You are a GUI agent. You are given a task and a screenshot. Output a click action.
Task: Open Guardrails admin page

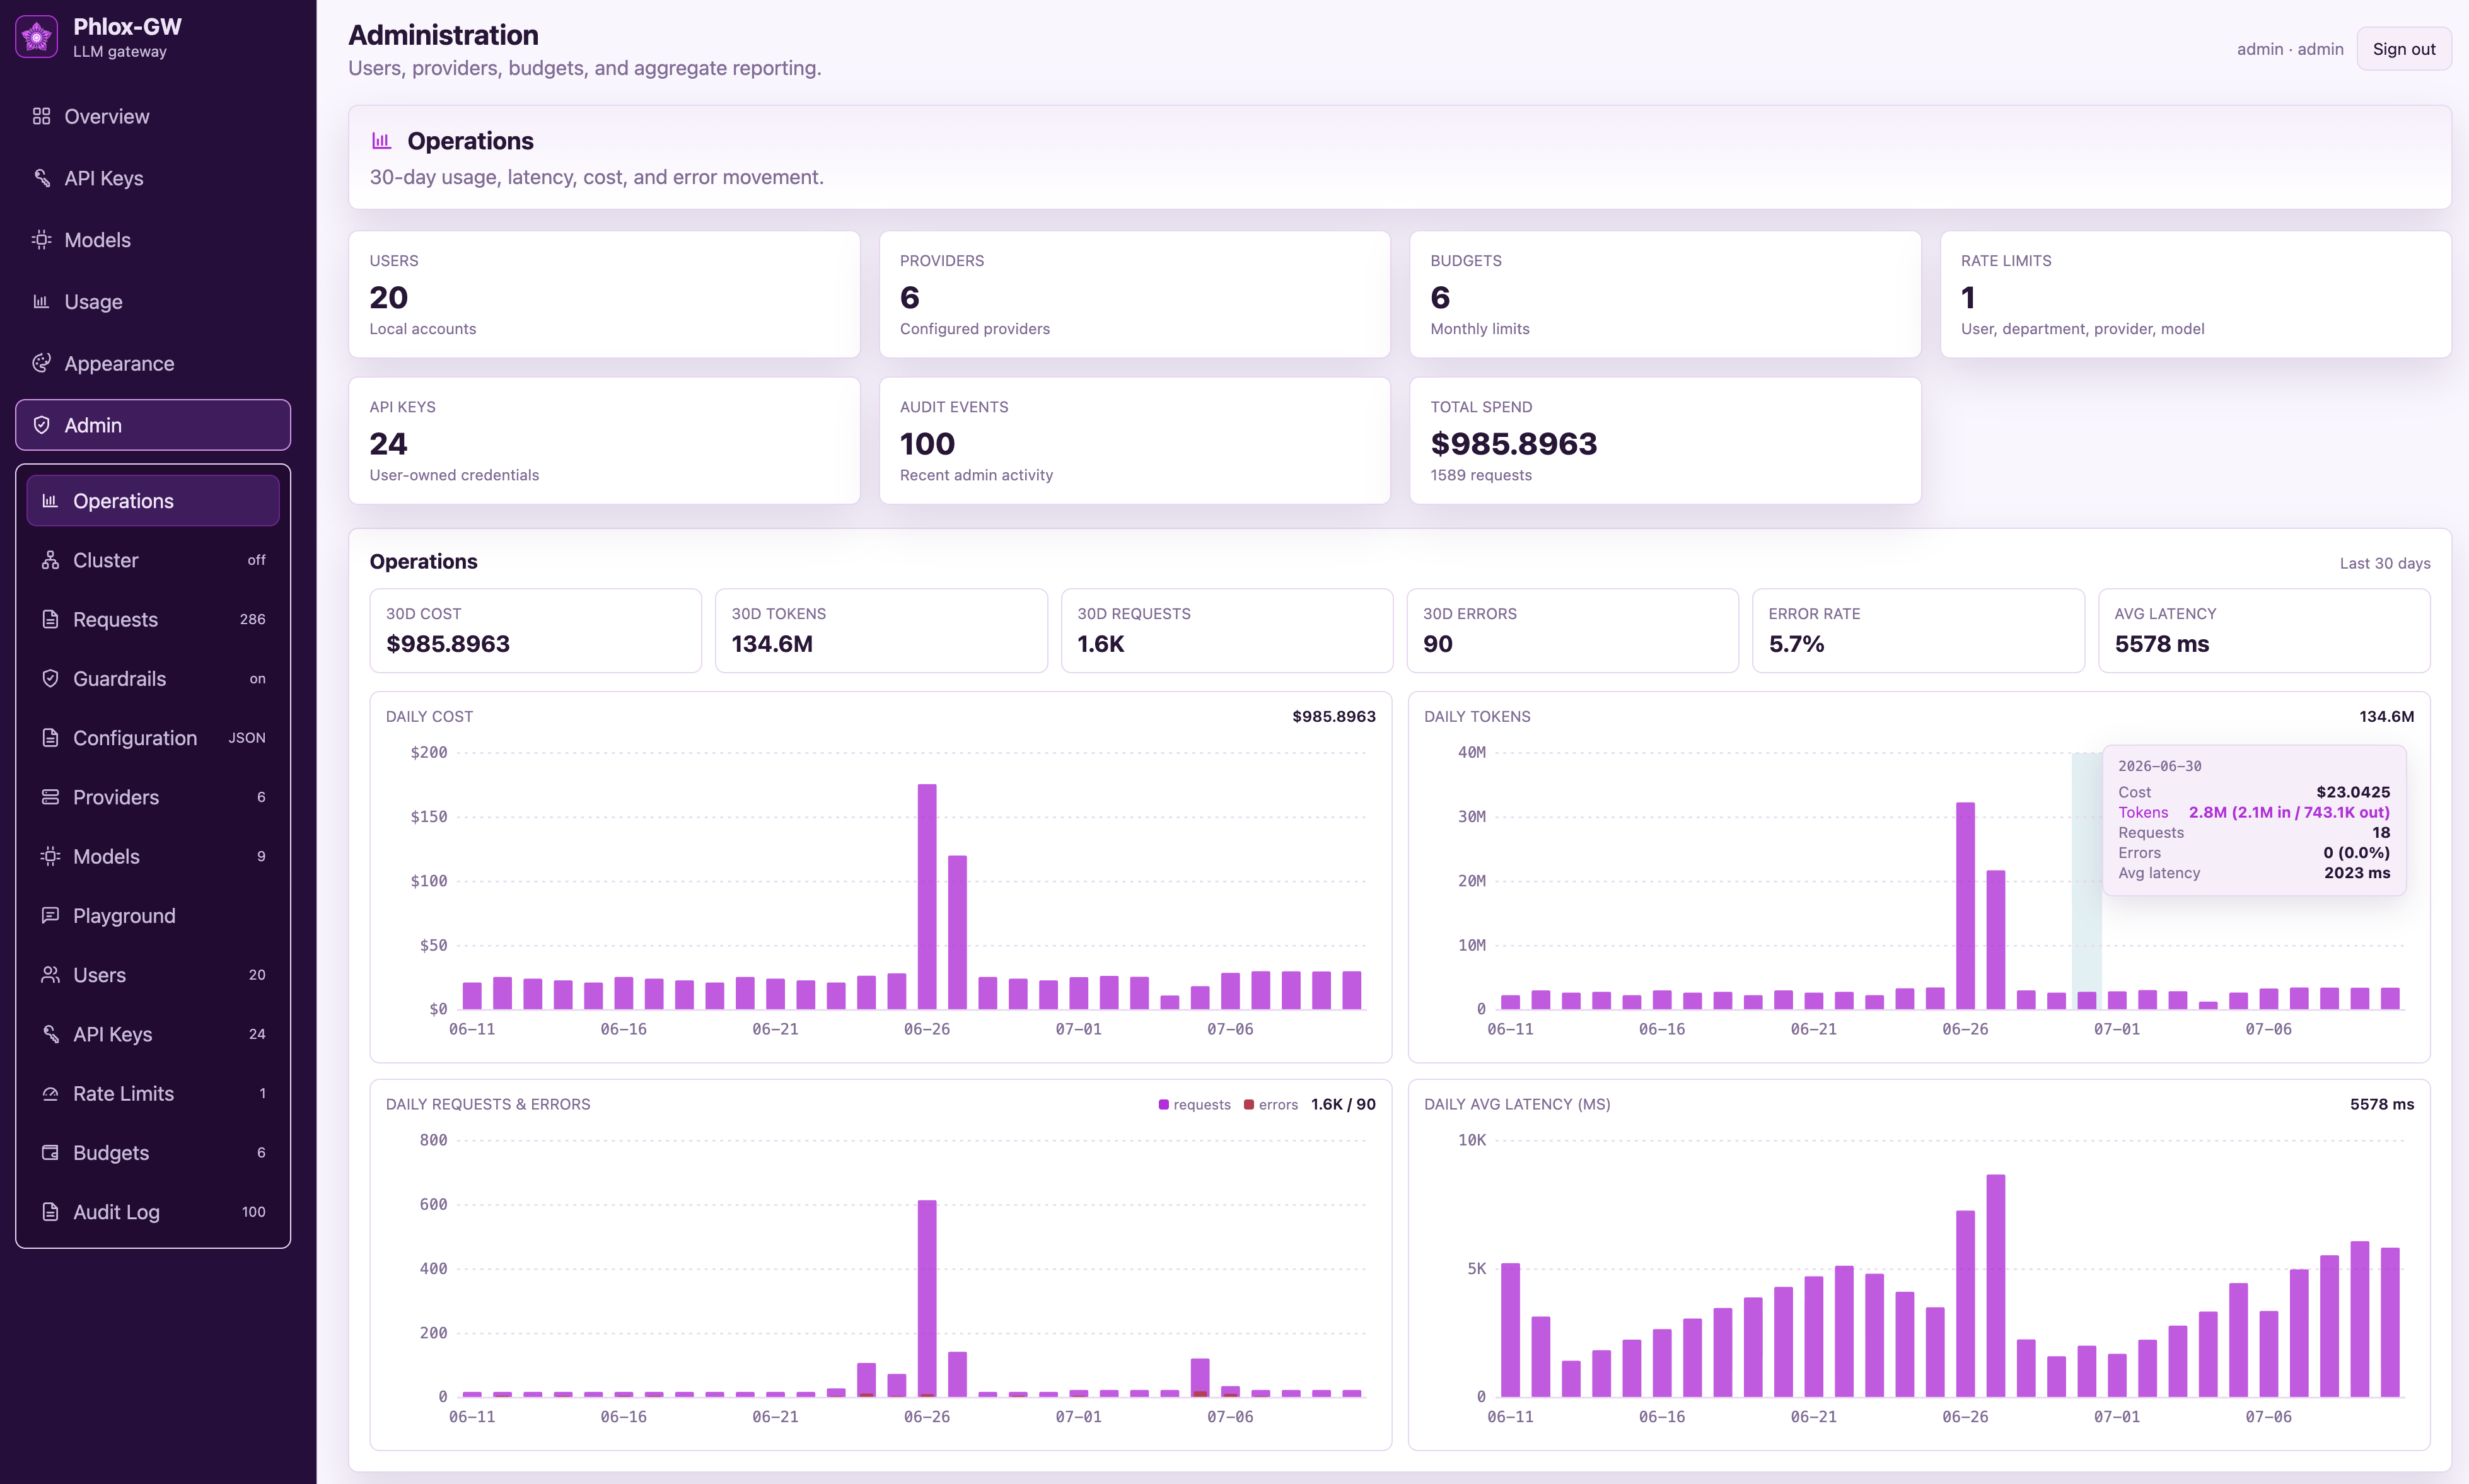pyautogui.click(x=153, y=678)
